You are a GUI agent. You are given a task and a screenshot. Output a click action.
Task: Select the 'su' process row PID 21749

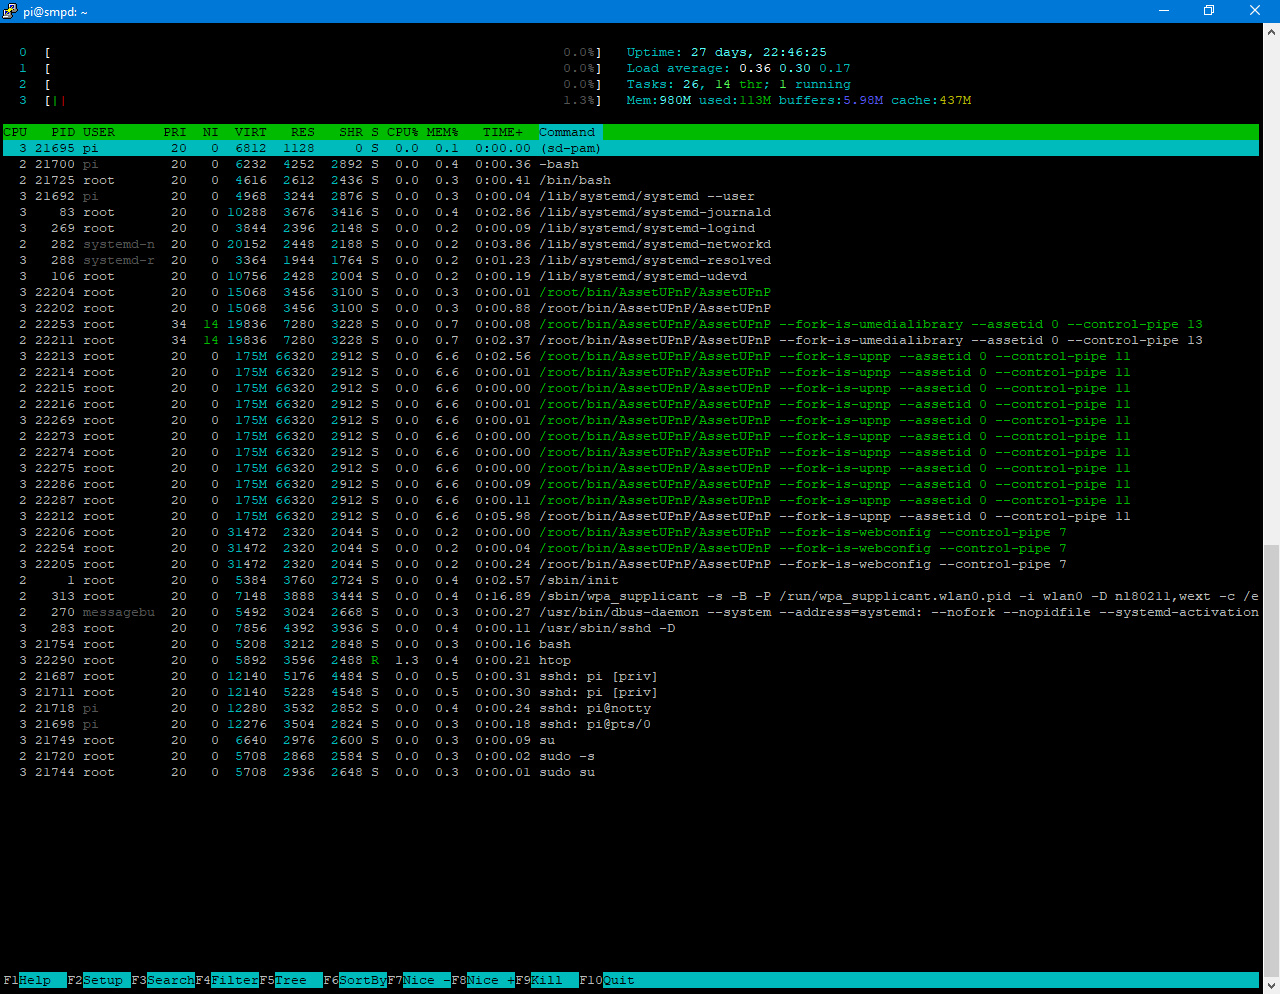631,740
